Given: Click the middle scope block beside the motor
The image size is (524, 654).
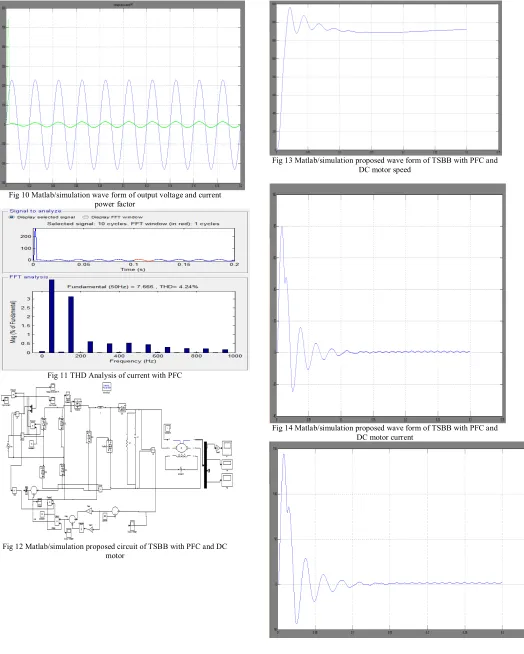Looking at the screenshot, I should pos(227,465).
